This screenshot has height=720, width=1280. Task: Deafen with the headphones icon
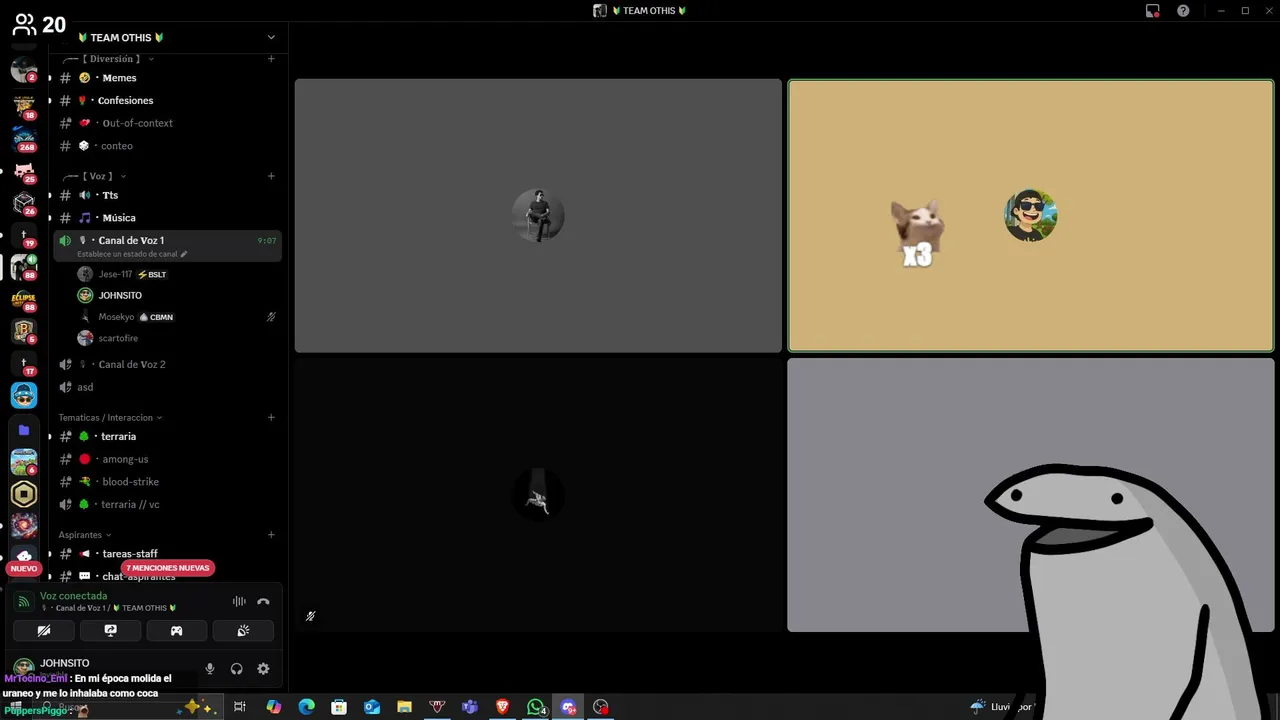click(x=237, y=669)
